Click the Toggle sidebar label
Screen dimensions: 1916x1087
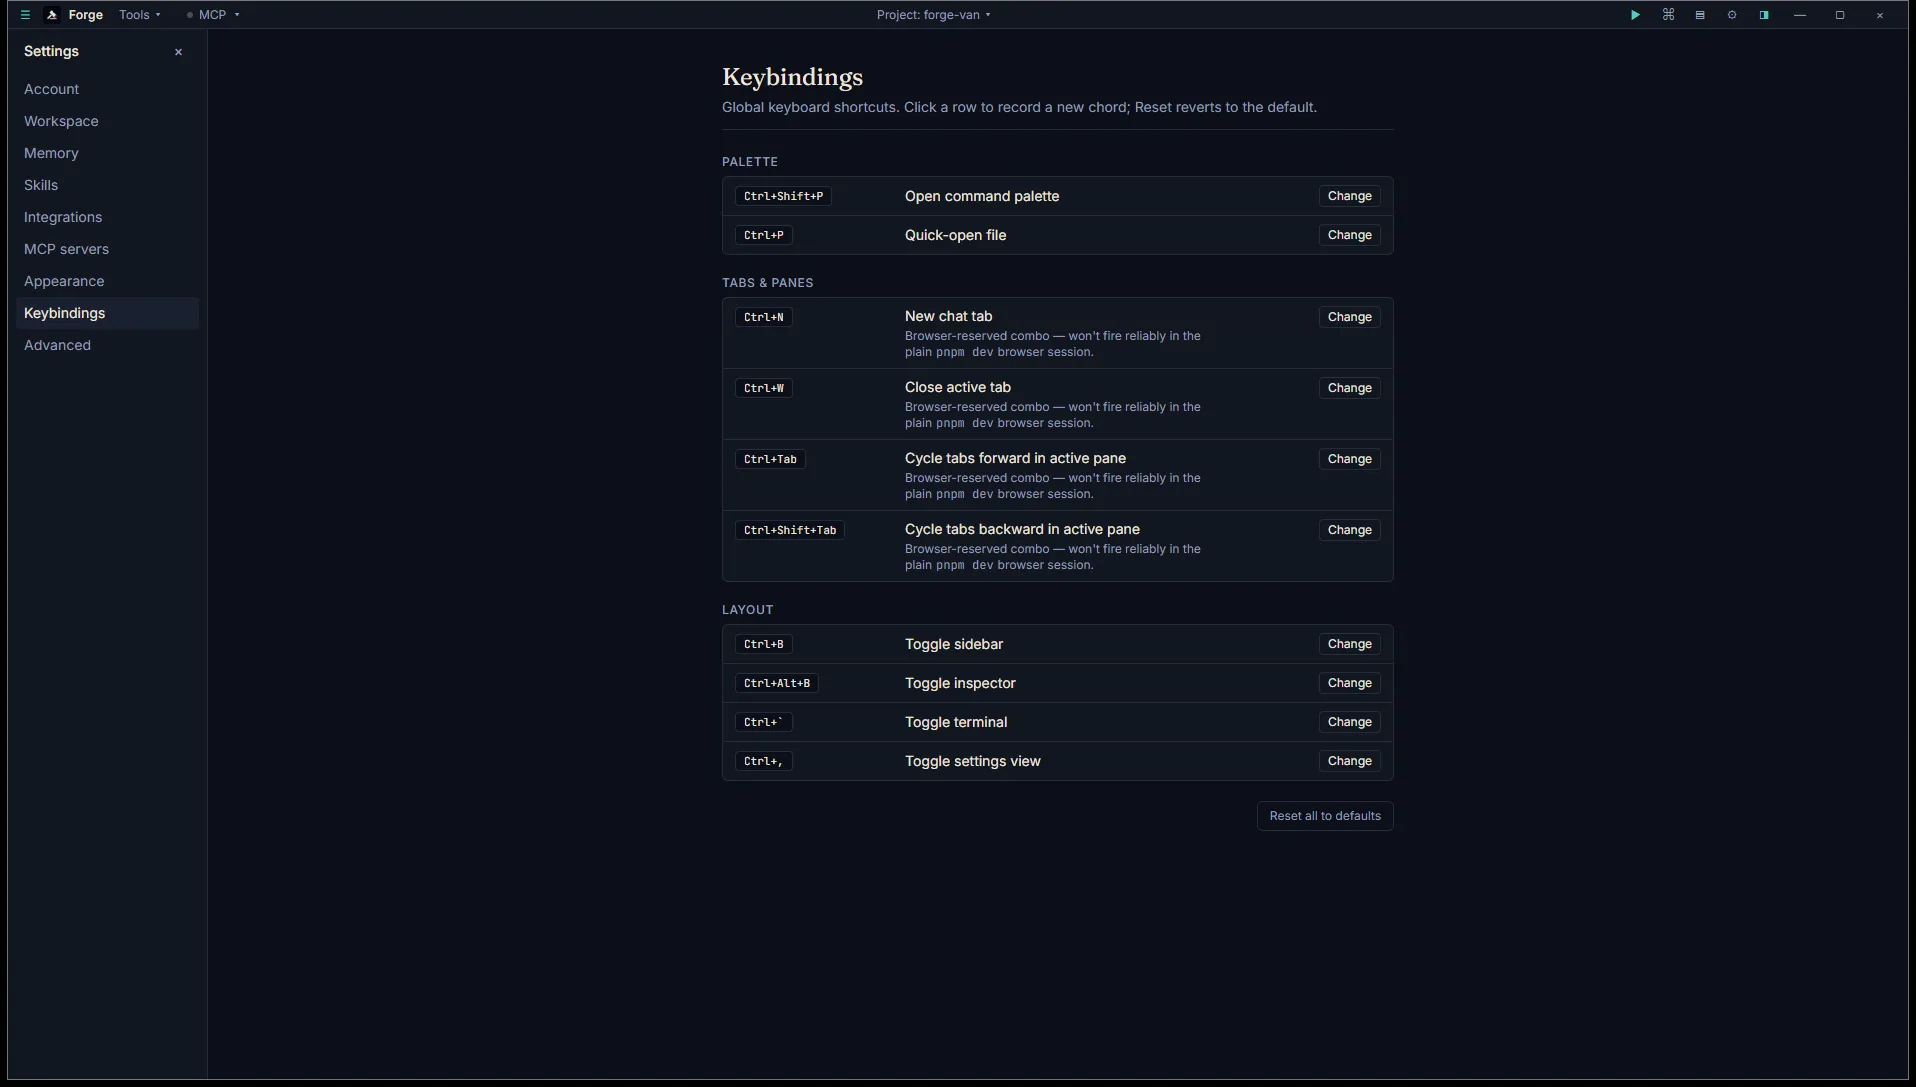(x=954, y=644)
